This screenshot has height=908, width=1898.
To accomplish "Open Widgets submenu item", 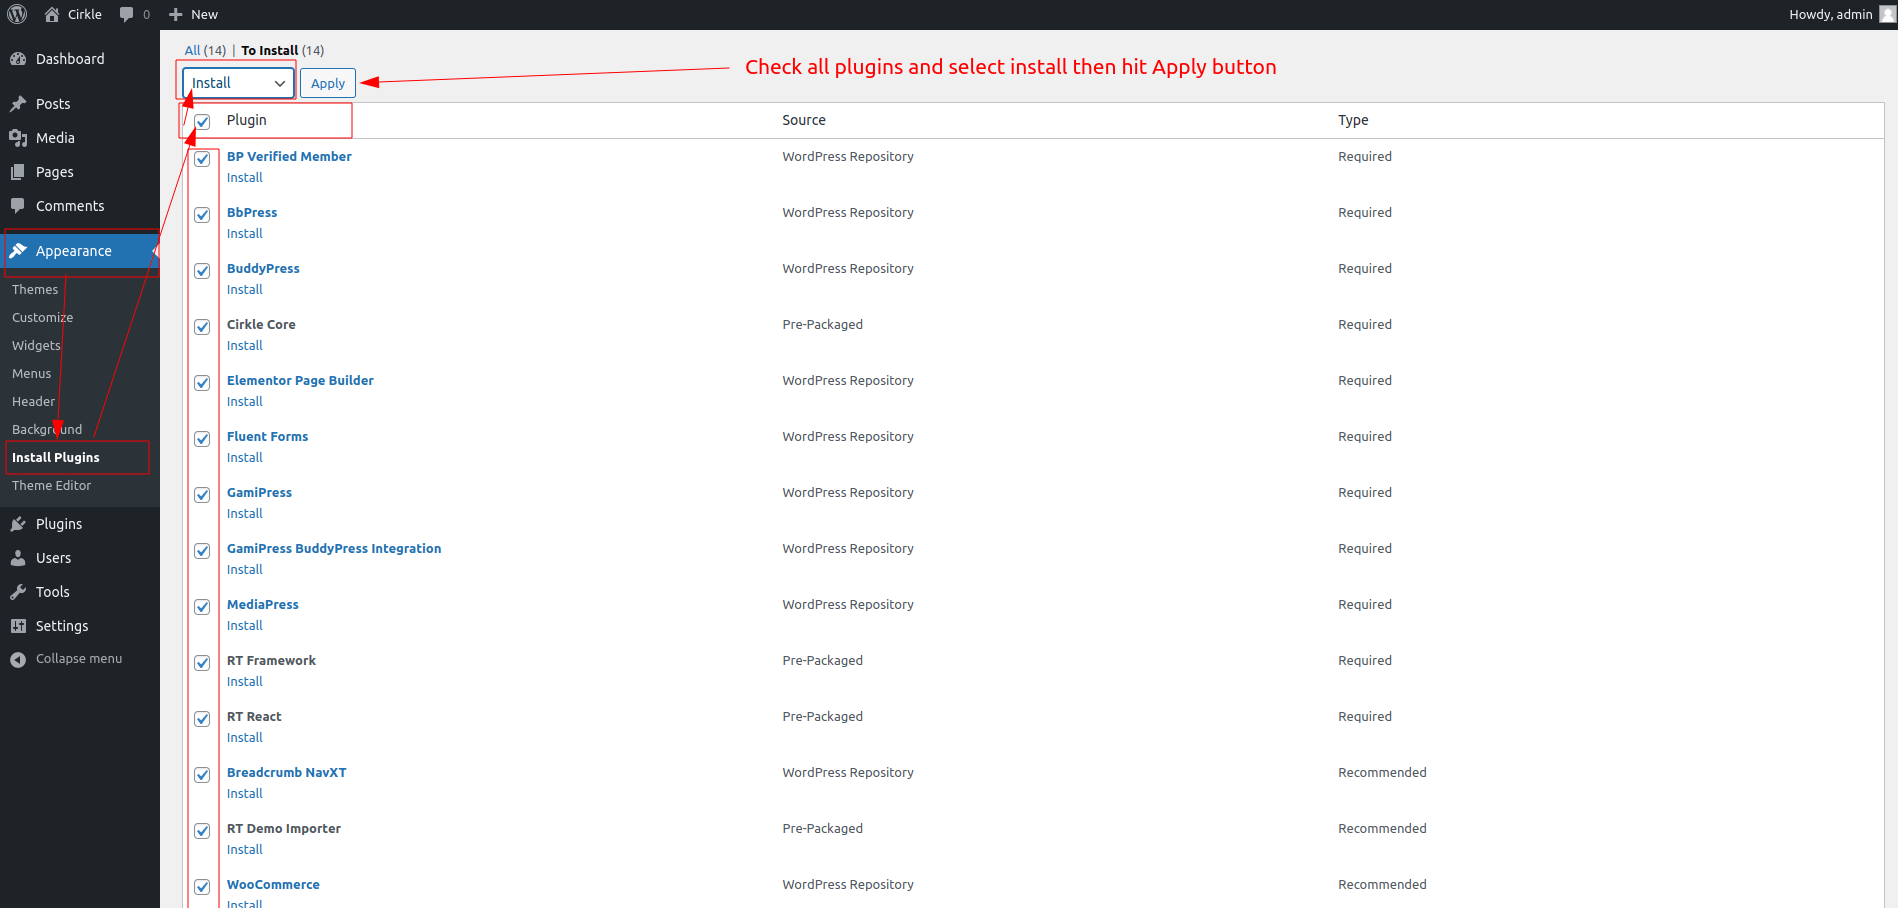I will point(36,345).
